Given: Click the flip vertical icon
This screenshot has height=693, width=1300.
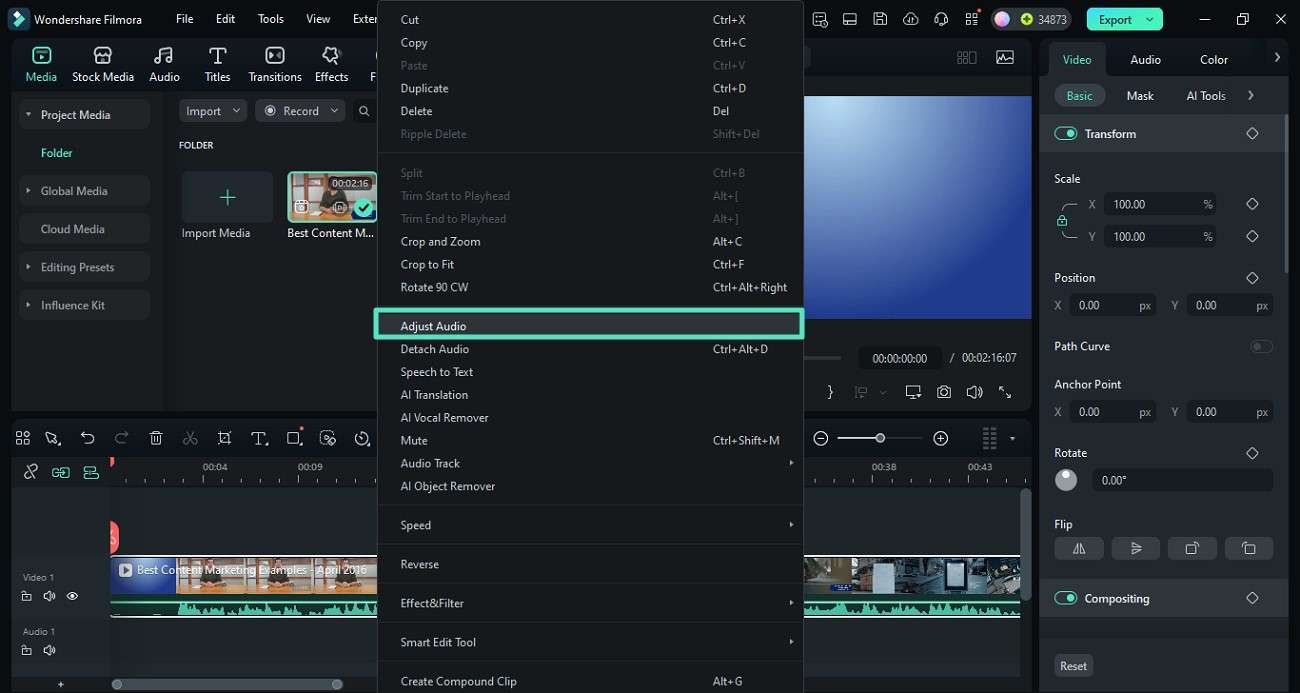Looking at the screenshot, I should tap(1136, 548).
